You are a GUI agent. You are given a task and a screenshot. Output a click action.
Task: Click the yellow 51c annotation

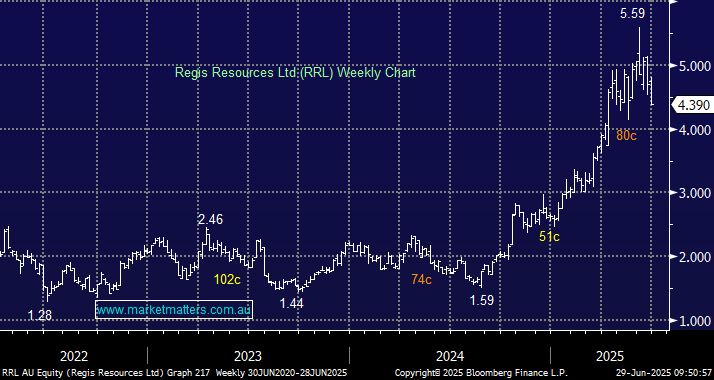549,236
